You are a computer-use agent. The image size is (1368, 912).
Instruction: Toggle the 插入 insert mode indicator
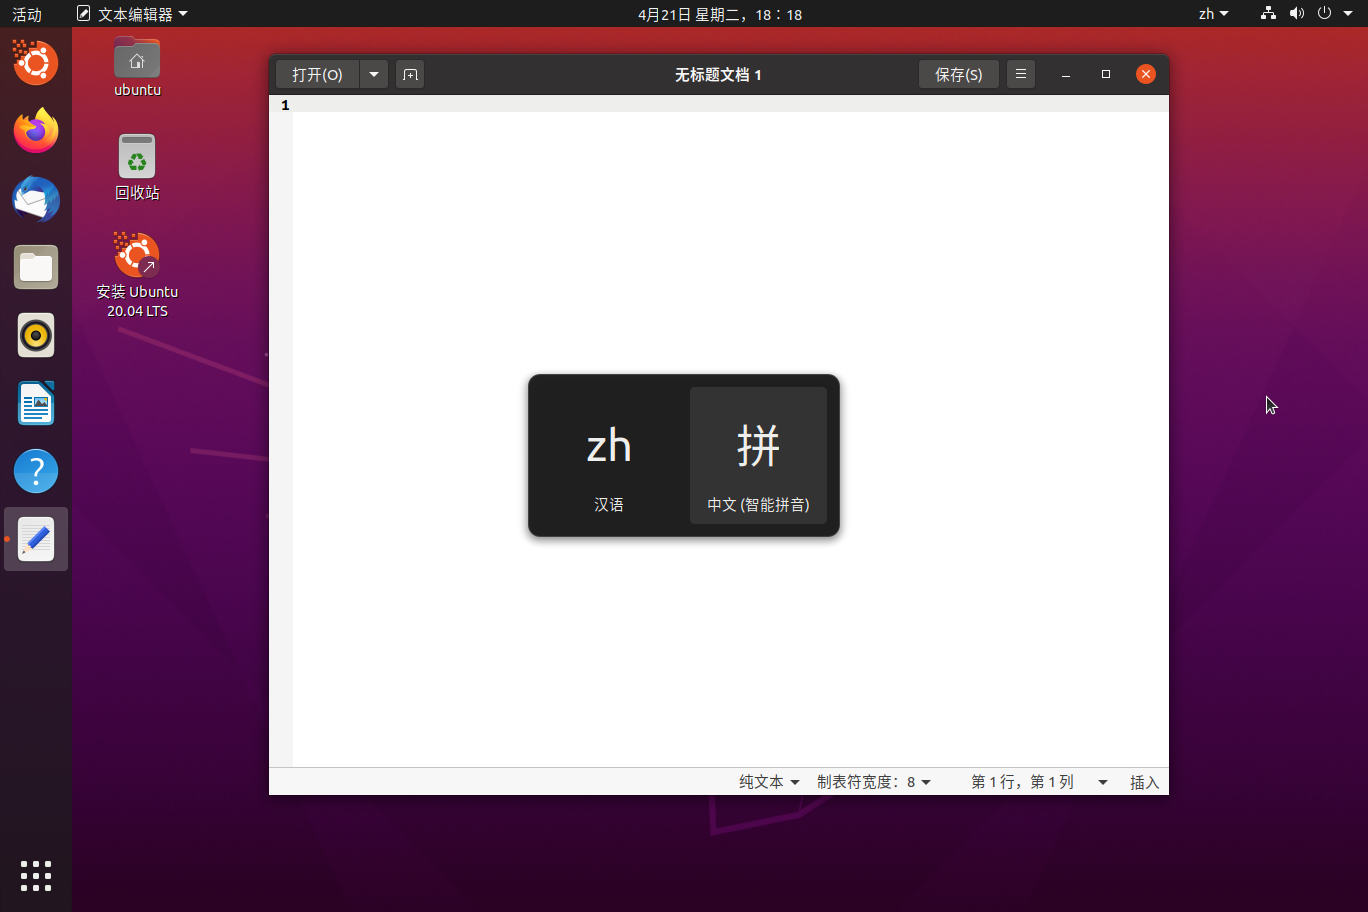pos(1144,782)
